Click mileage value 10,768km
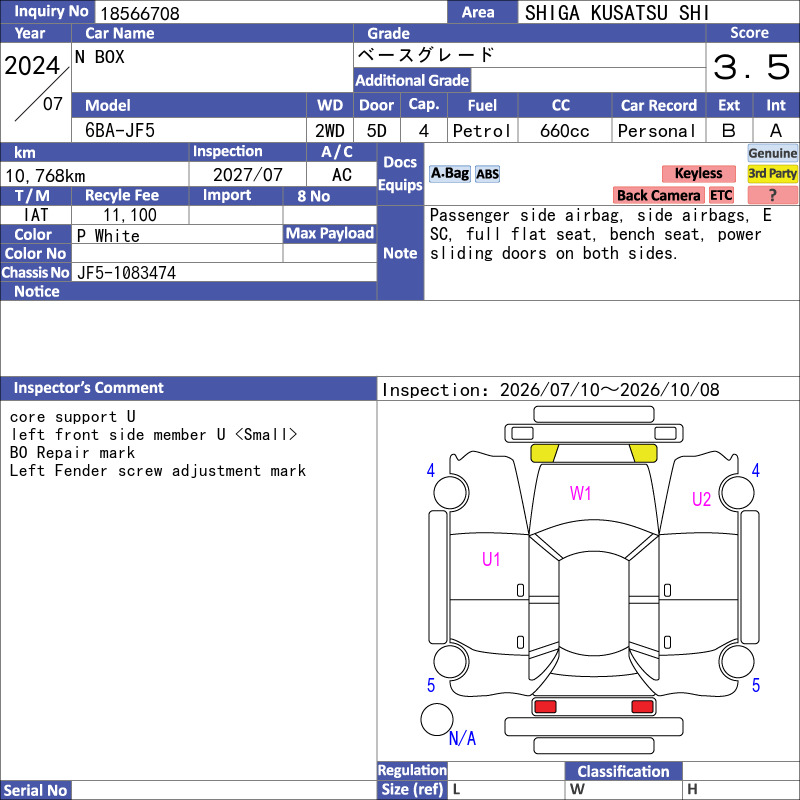The image size is (800, 800). pos(45,176)
